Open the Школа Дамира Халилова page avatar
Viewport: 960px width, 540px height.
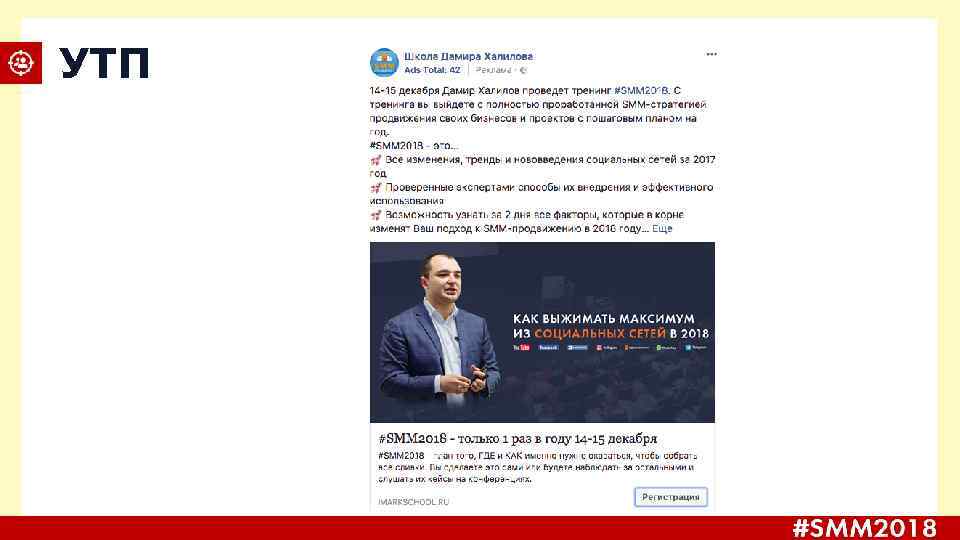click(x=384, y=62)
